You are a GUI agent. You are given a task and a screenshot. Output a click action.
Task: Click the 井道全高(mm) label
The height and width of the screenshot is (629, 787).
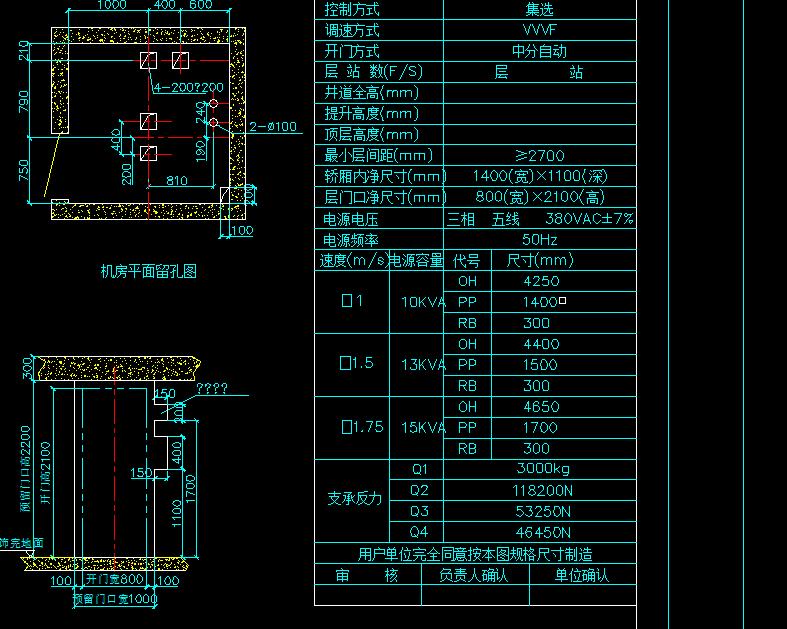tap(371, 92)
